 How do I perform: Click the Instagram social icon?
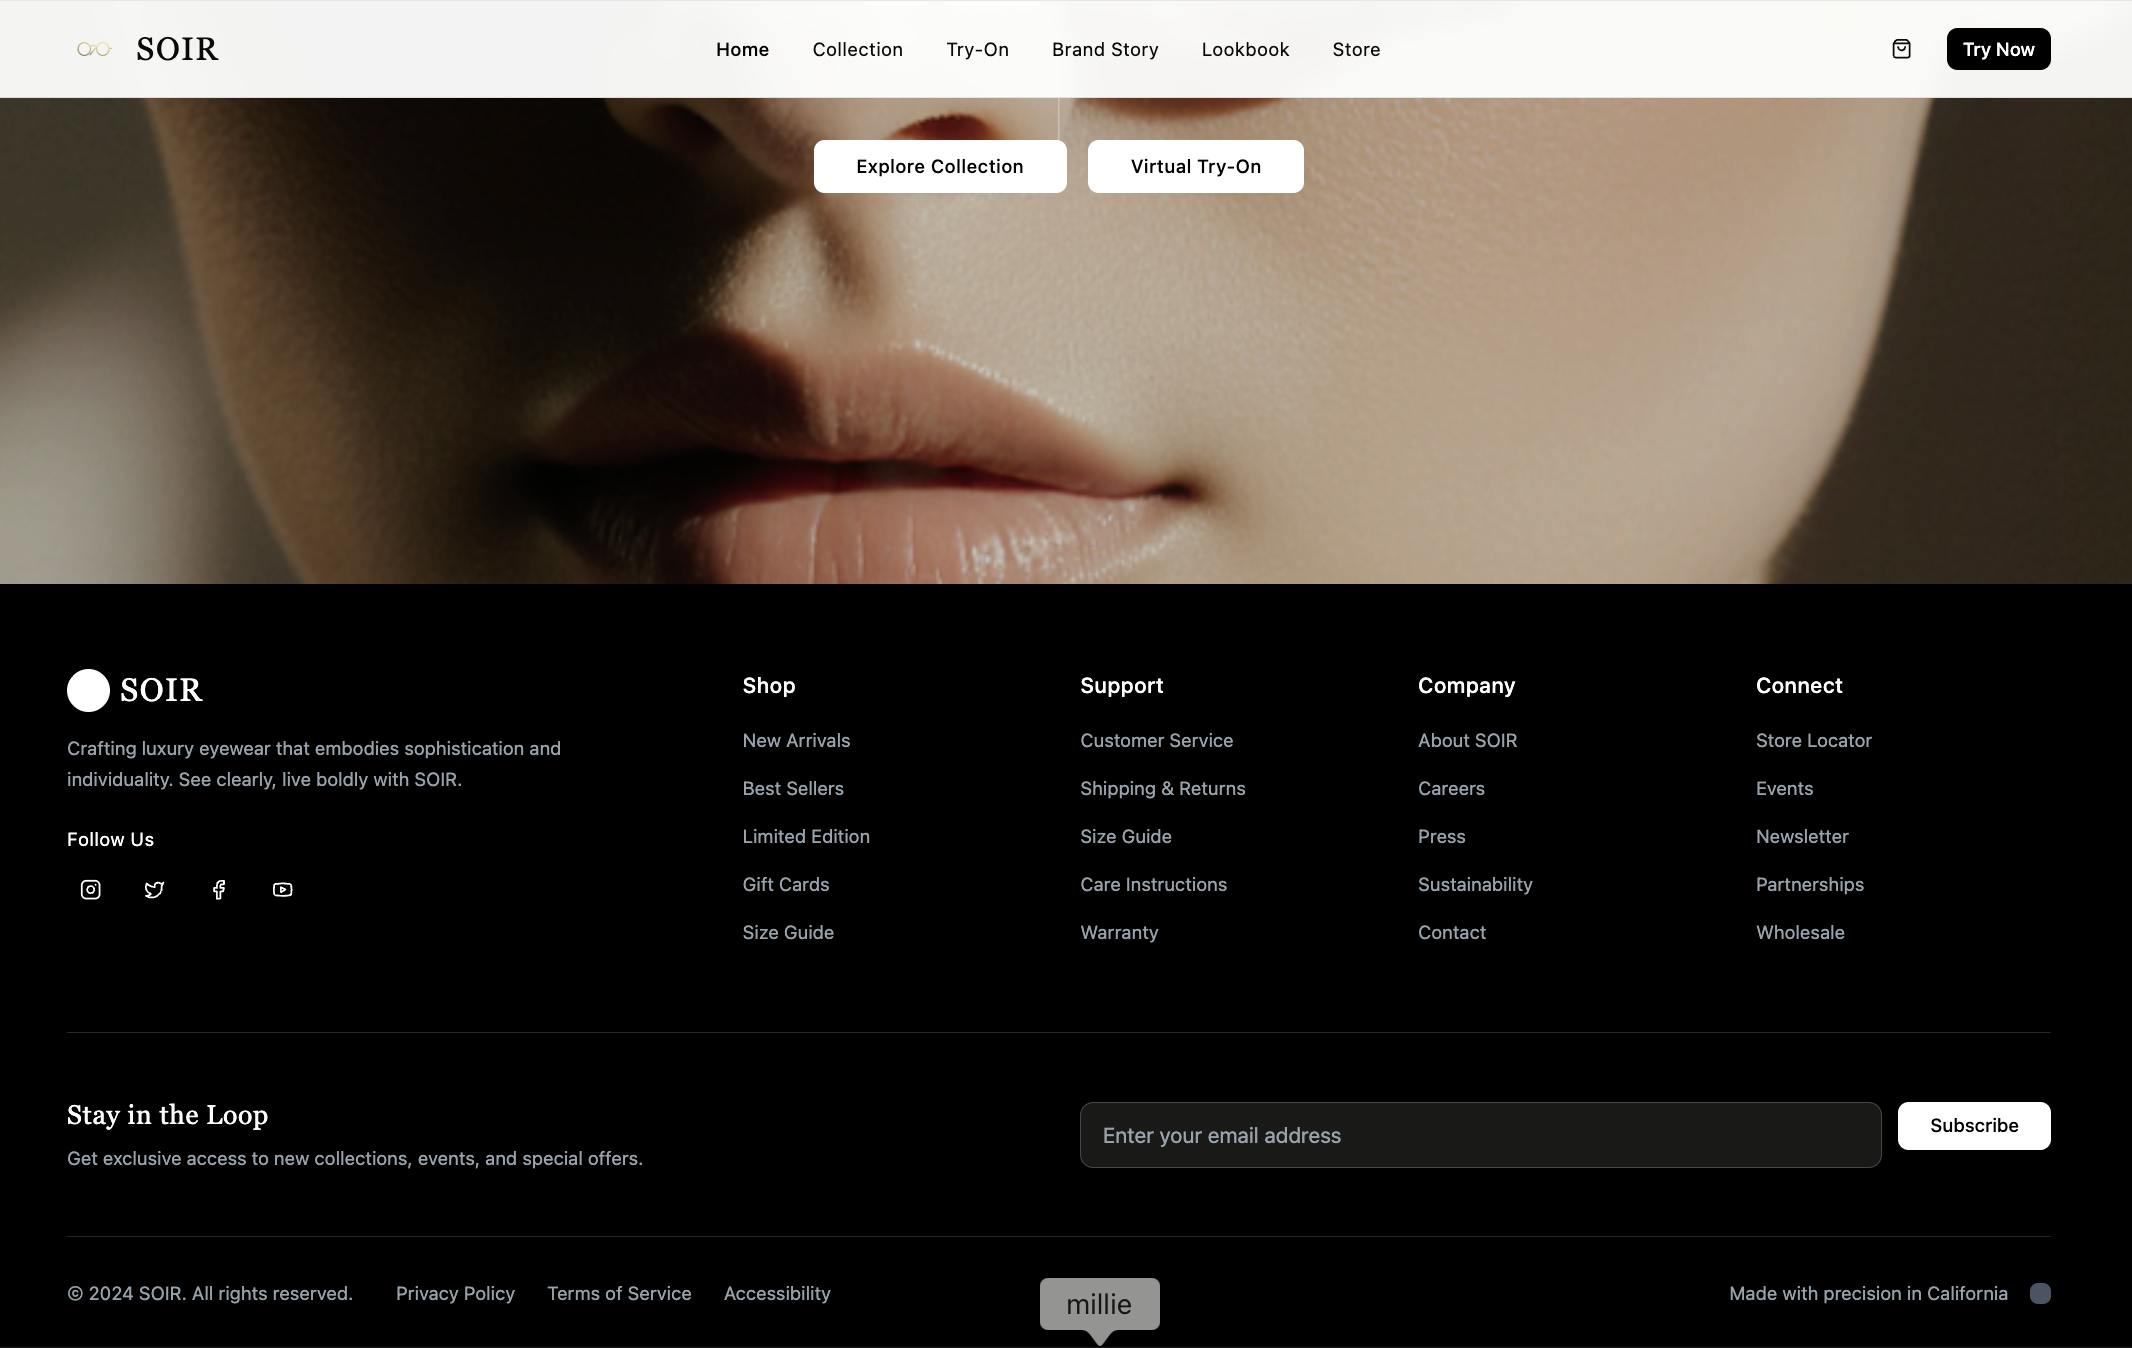[x=91, y=889]
